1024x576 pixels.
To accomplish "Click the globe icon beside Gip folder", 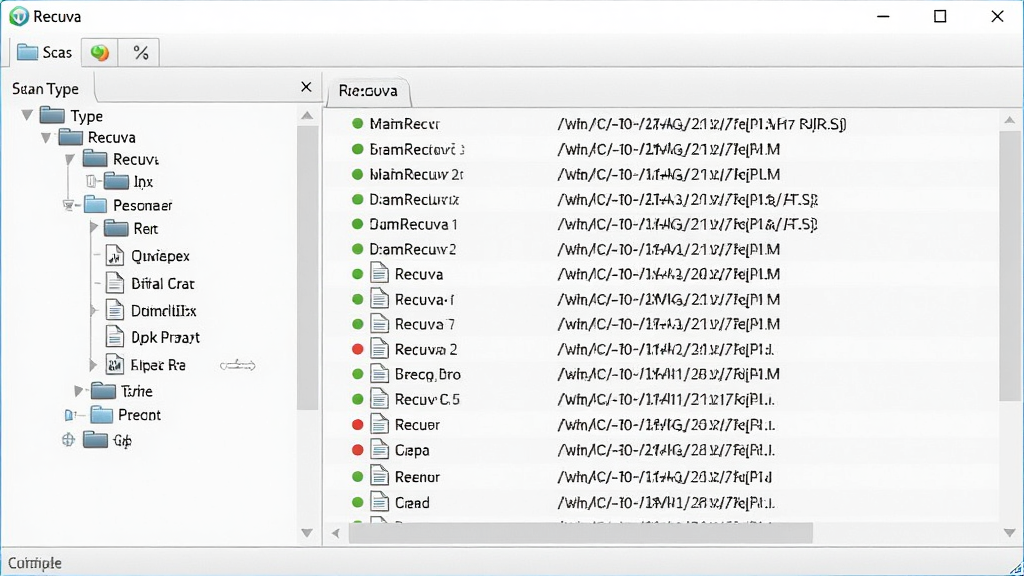I will tap(69, 440).
